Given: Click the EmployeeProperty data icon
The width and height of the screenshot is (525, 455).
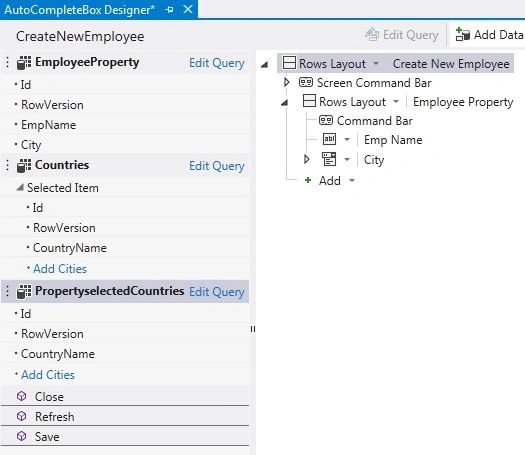Looking at the screenshot, I should (24, 63).
